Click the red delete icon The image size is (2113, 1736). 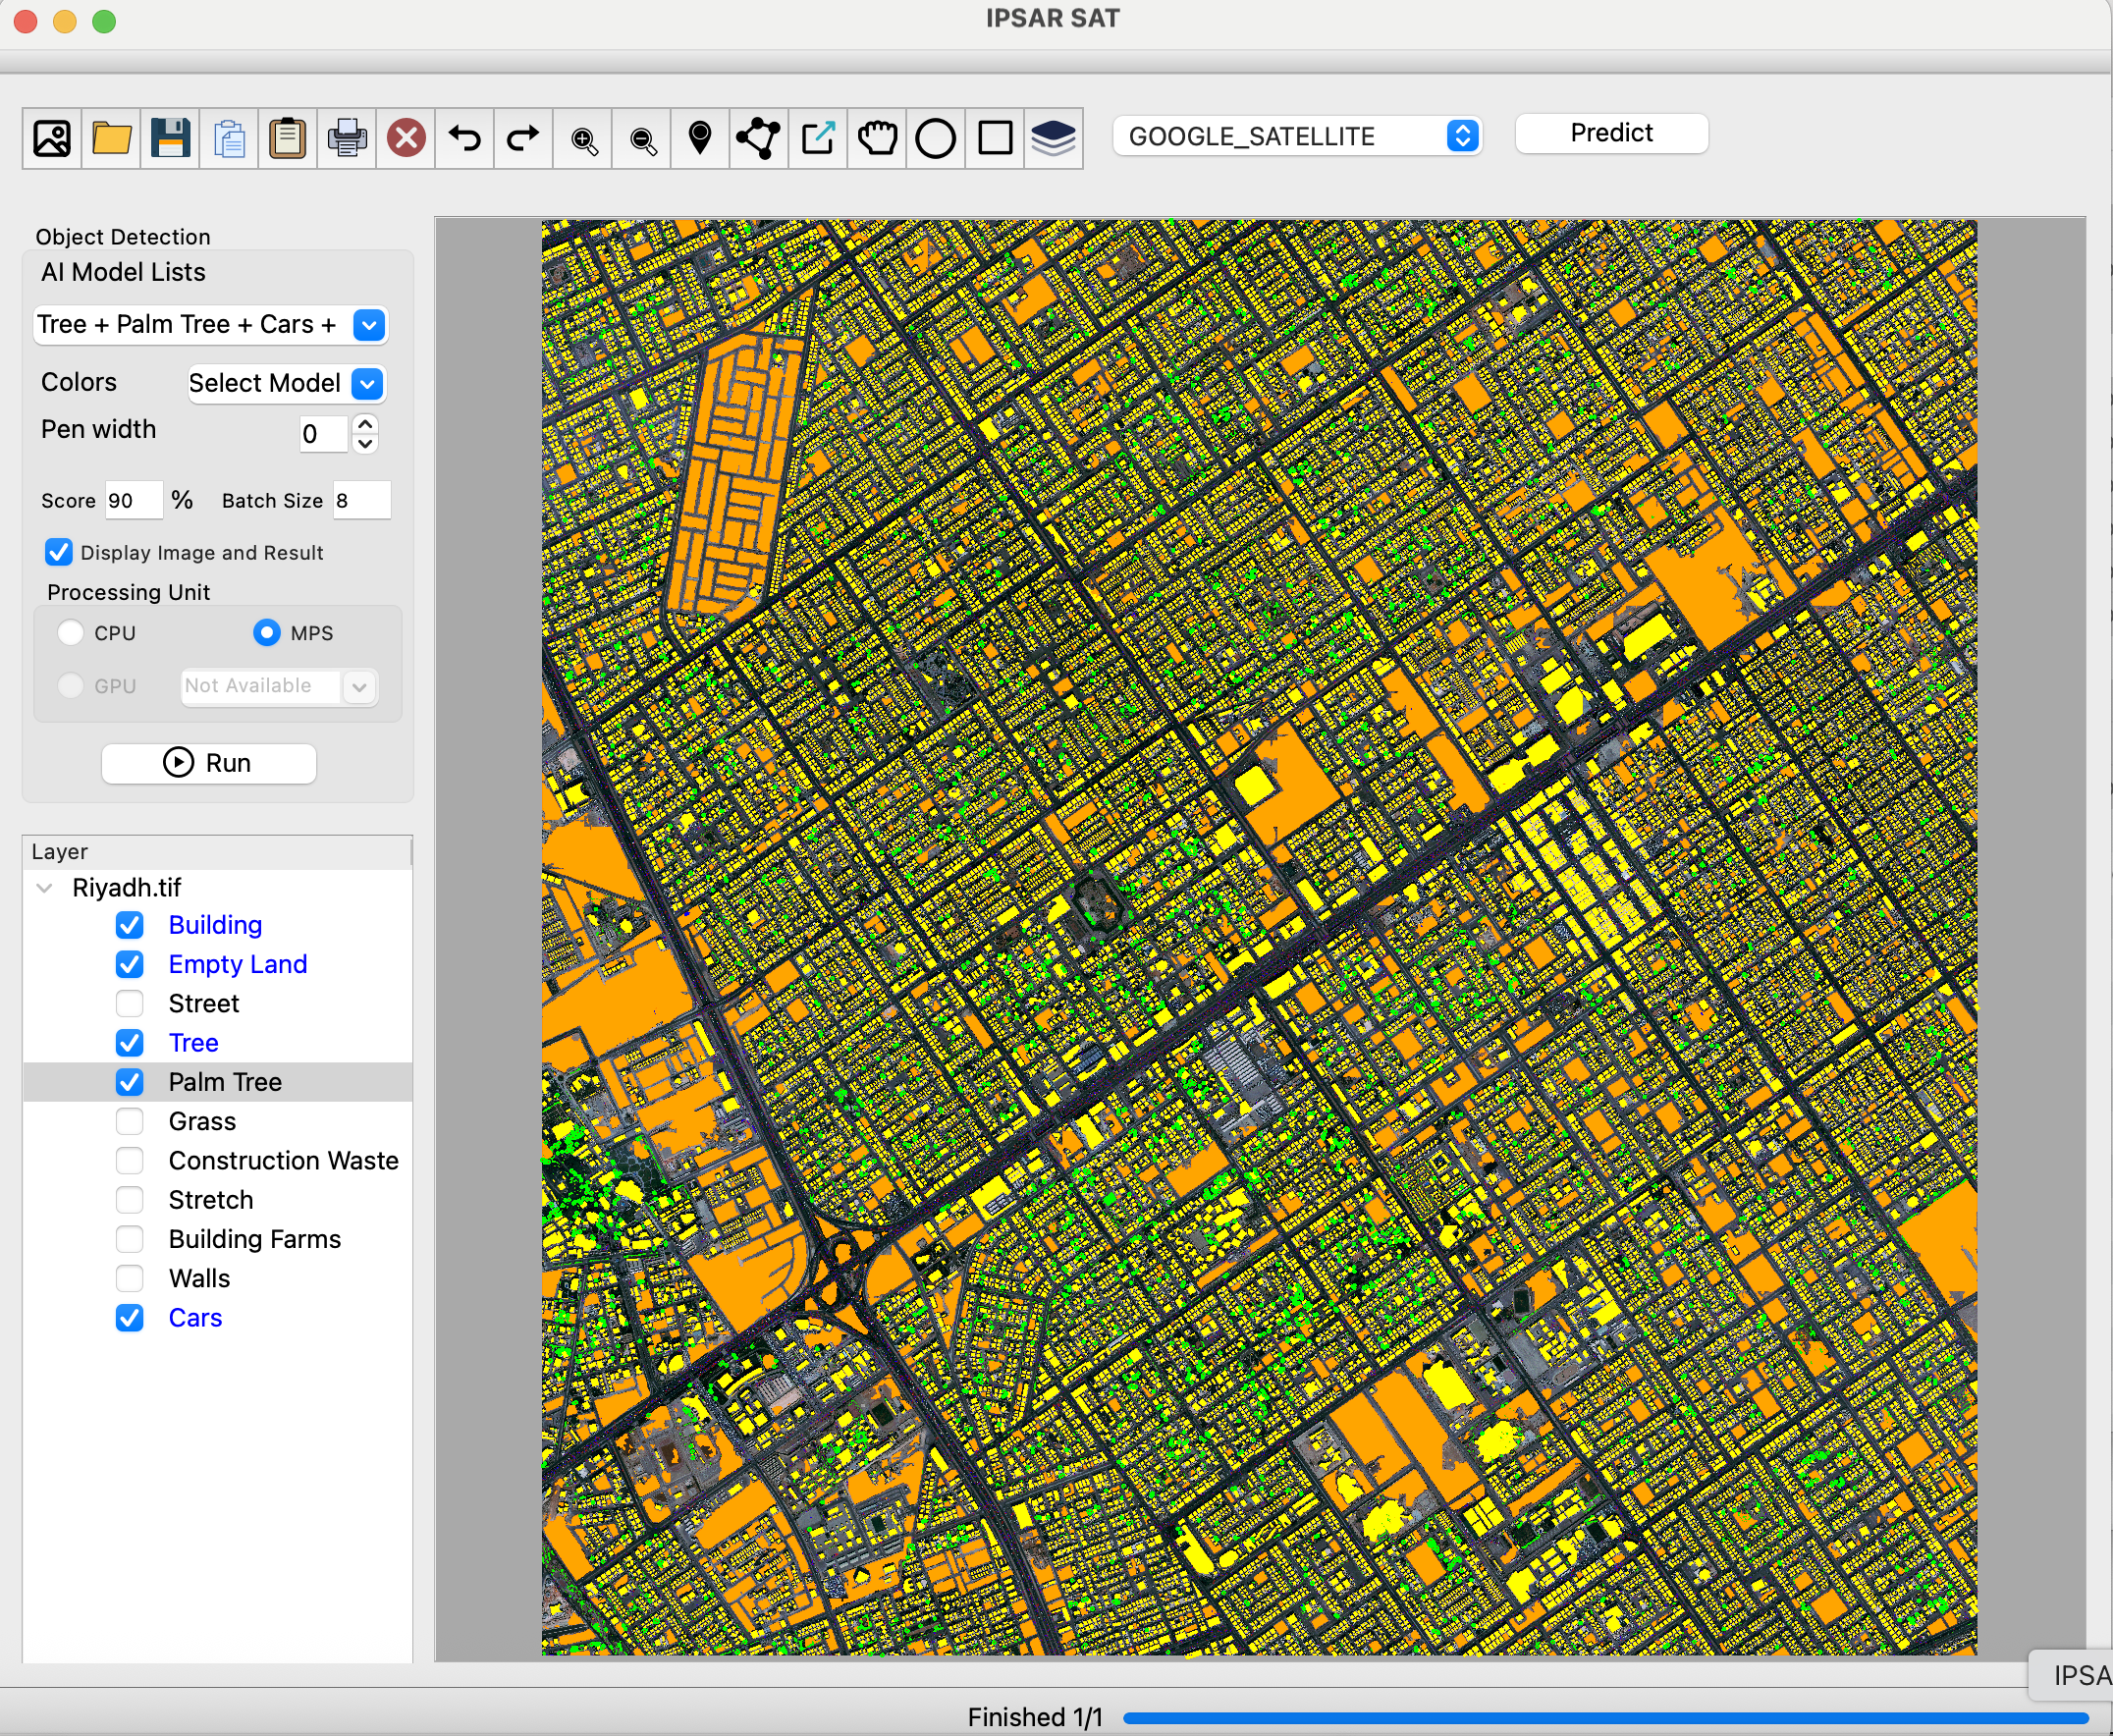[x=406, y=139]
